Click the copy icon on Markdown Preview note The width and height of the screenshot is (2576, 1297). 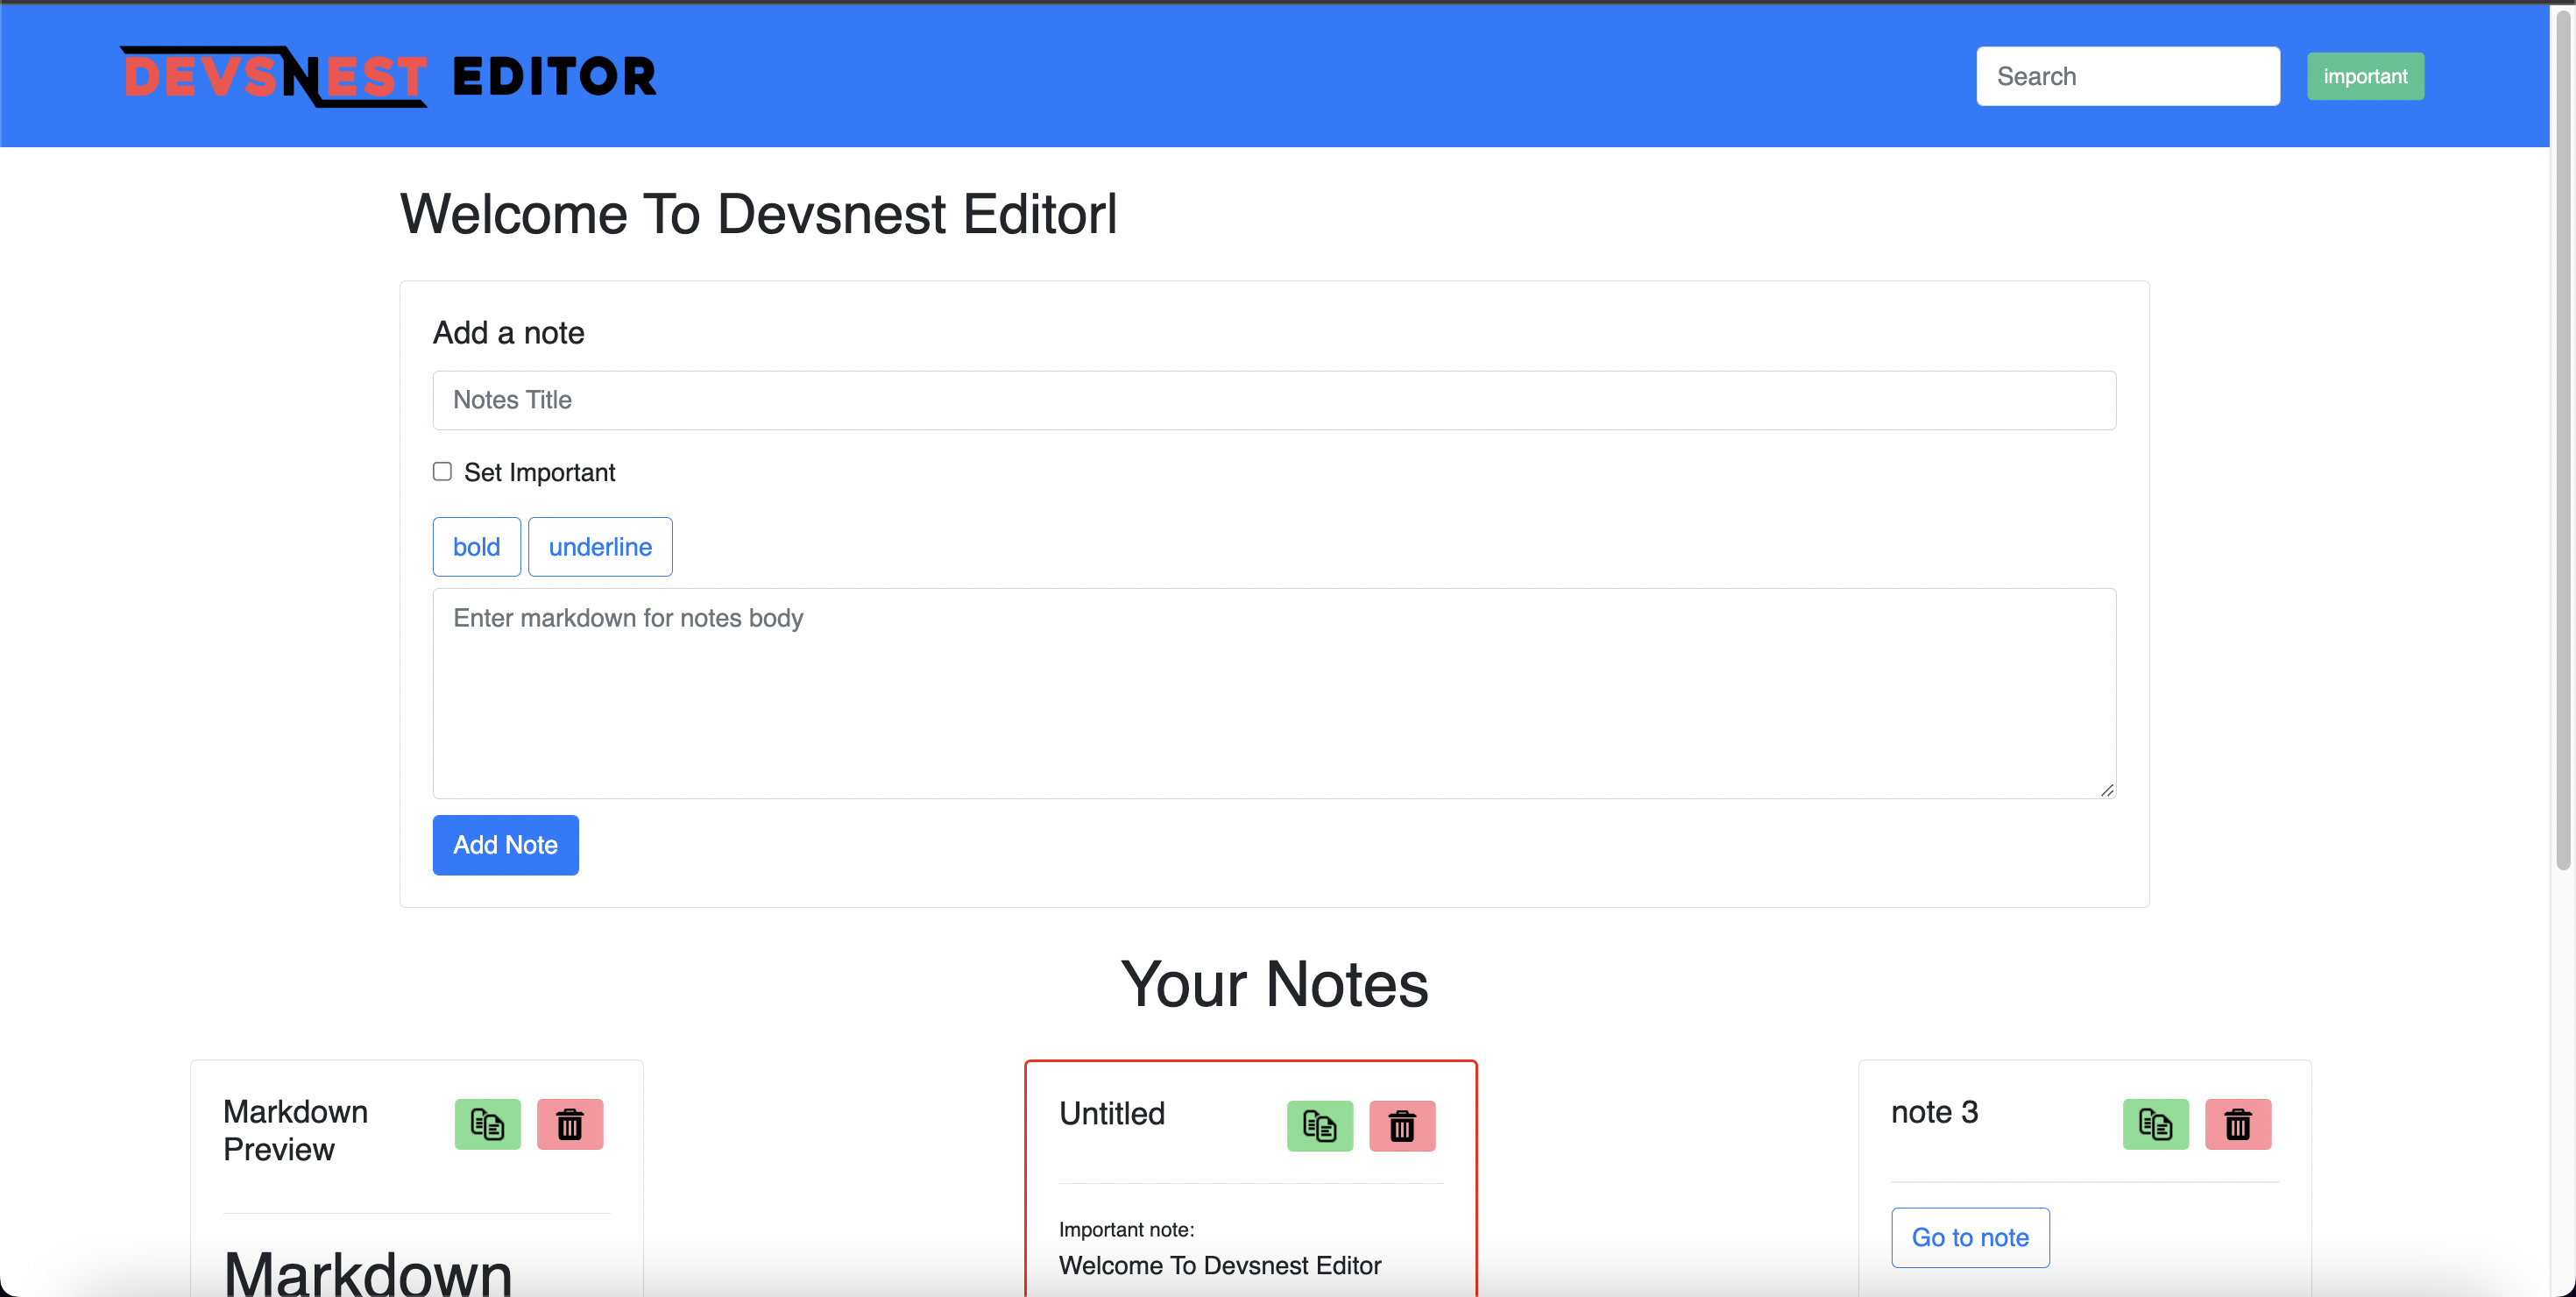487,1124
